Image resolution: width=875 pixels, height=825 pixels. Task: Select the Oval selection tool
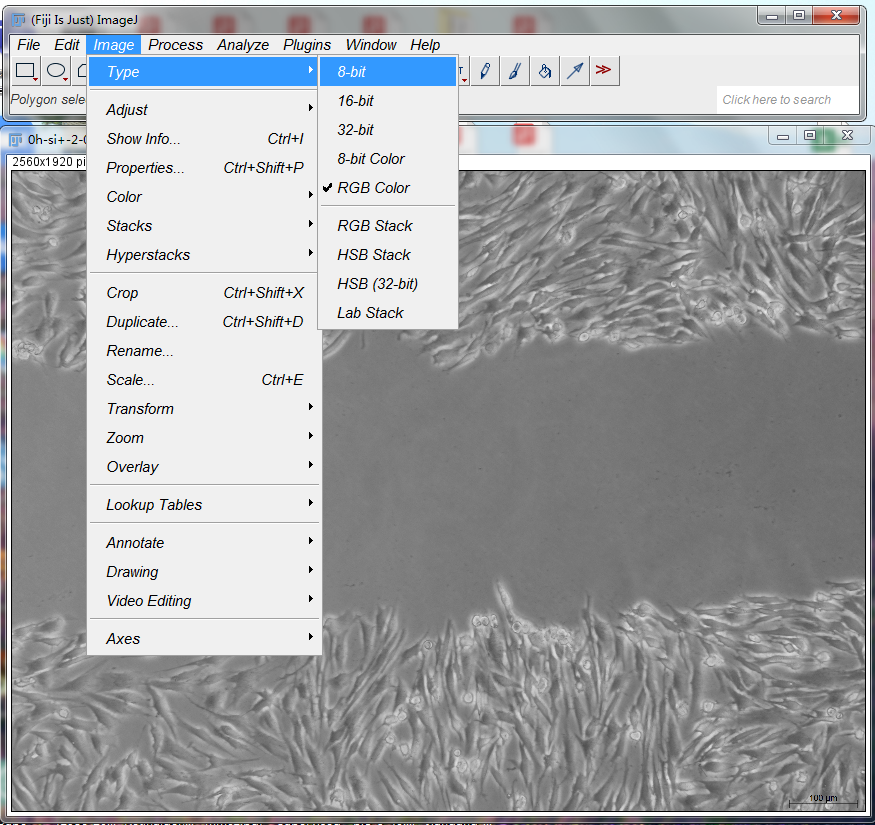point(56,71)
